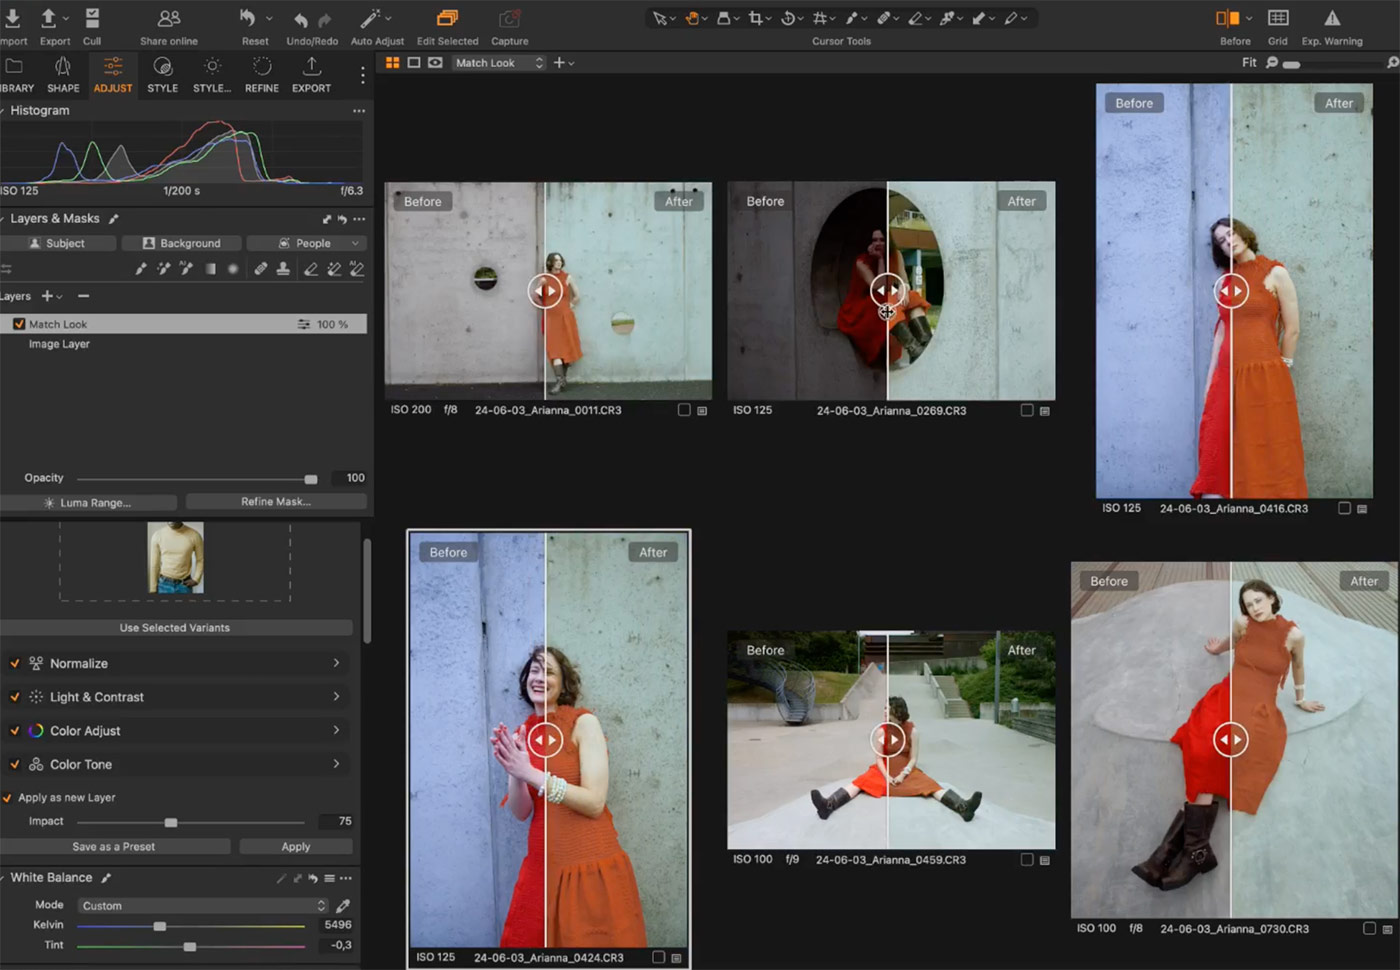
Task: Switch to the Adjust tool tab
Action: [x=113, y=75]
